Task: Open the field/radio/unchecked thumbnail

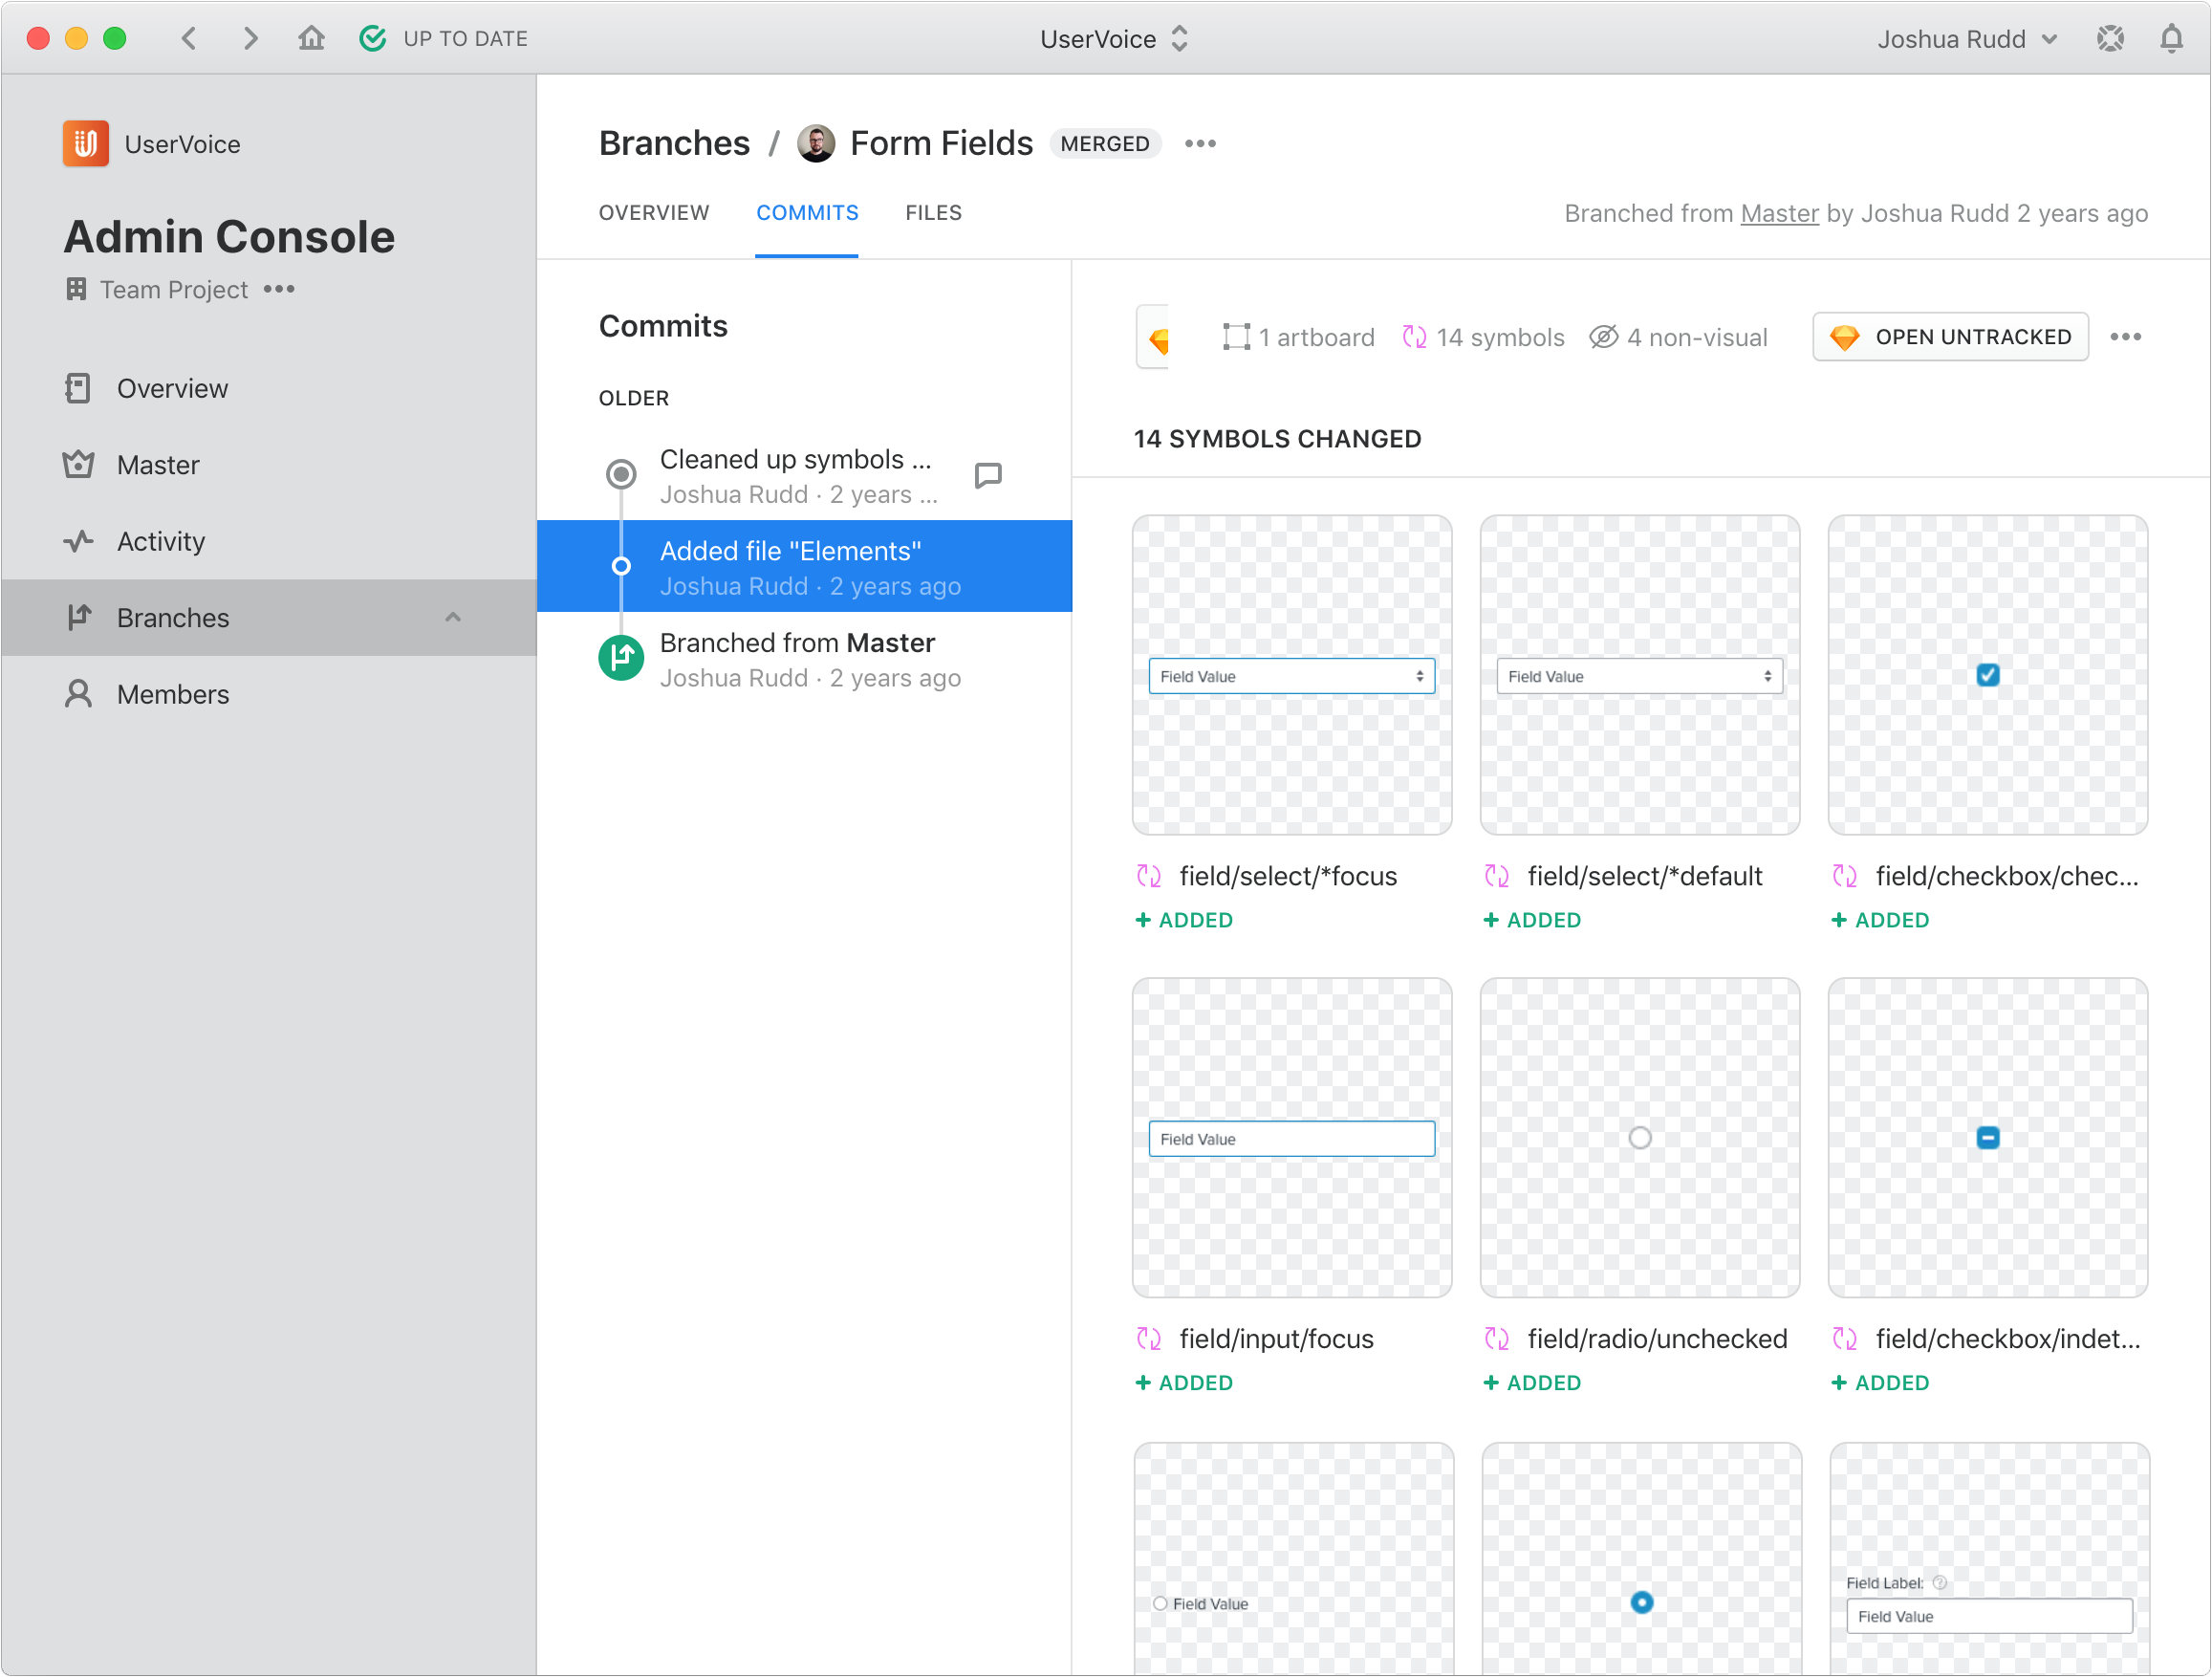Action: 1640,1138
